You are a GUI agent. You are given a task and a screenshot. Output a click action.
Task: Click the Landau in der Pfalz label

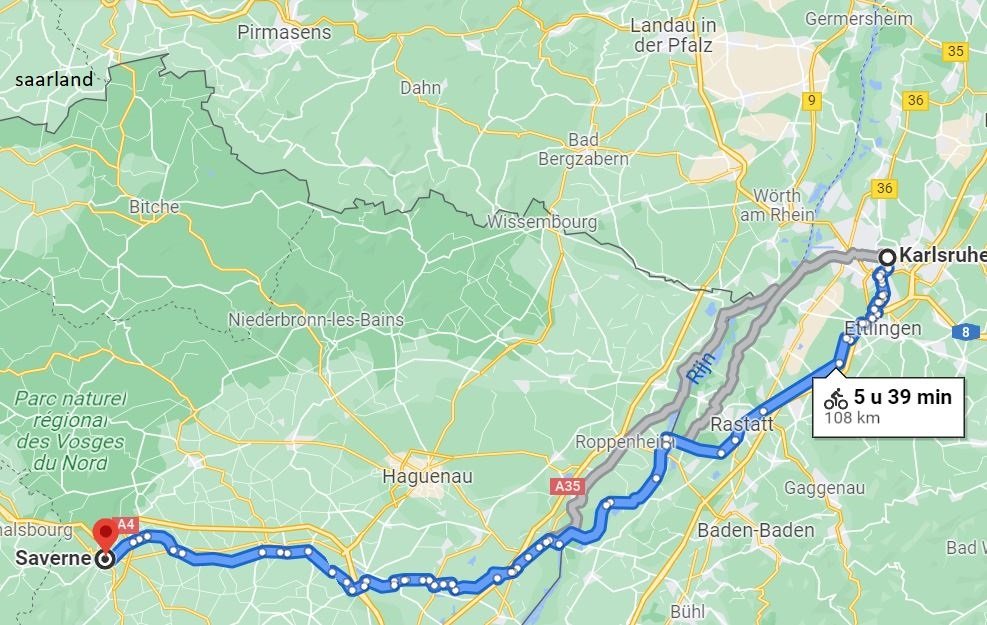click(673, 35)
